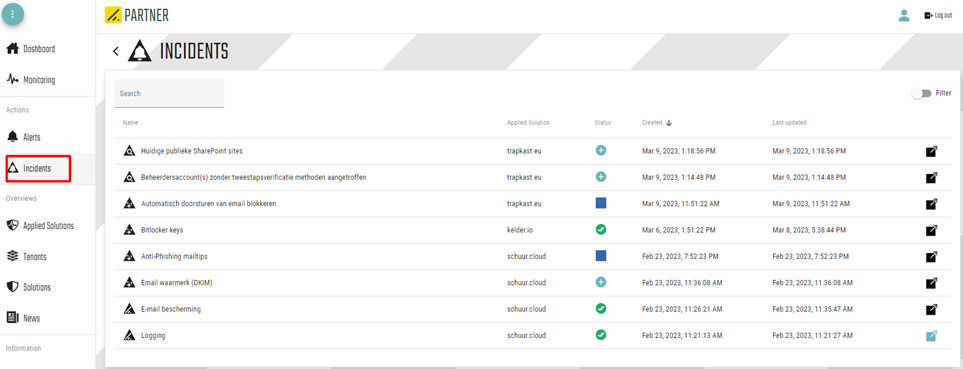Click Last updated Mar 8, 2023, 5:38:44 PM
Image resolution: width=963 pixels, height=369 pixels.
coord(809,230)
